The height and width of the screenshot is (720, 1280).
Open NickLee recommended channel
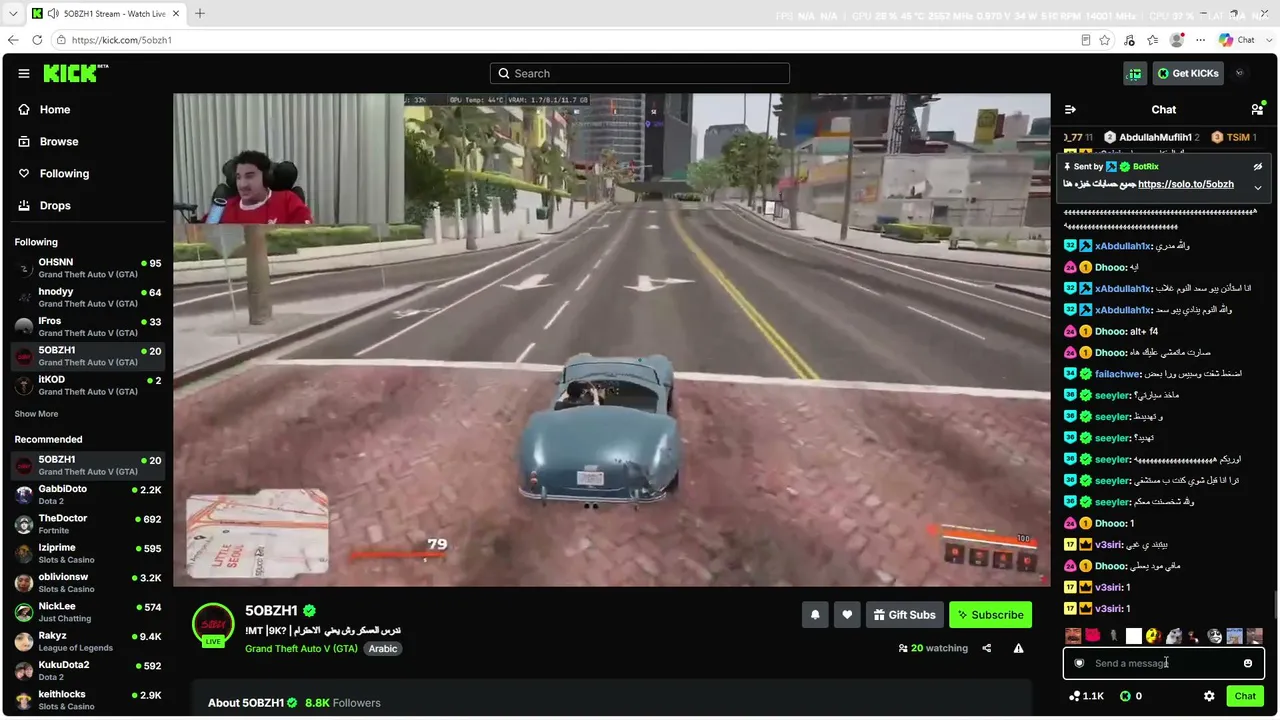pyautogui.click(x=88, y=612)
